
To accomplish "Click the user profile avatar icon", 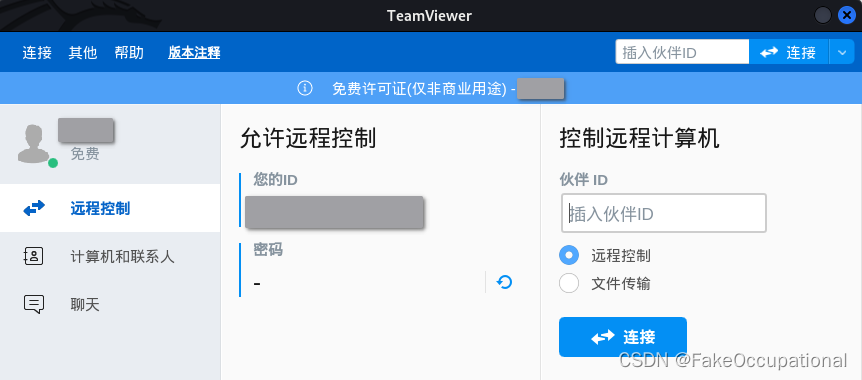I will click(35, 144).
